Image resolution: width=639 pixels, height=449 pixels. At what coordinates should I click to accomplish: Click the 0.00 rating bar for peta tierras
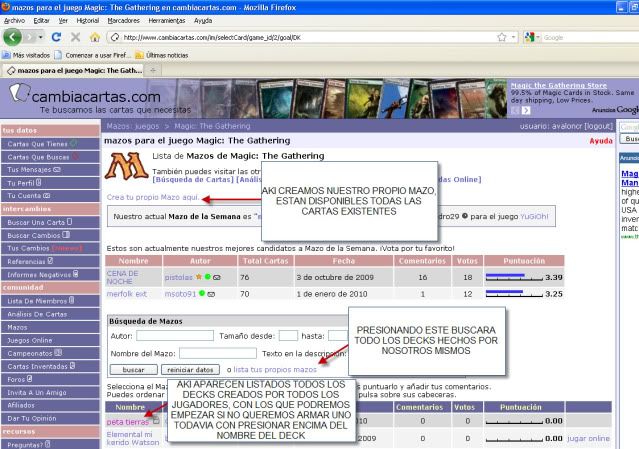(514, 421)
